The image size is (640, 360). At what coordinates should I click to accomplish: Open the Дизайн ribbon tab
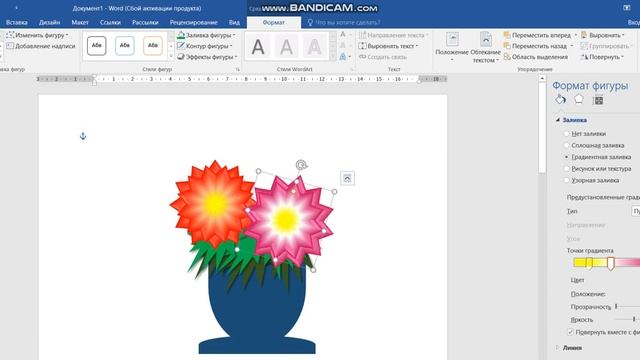tap(49, 22)
